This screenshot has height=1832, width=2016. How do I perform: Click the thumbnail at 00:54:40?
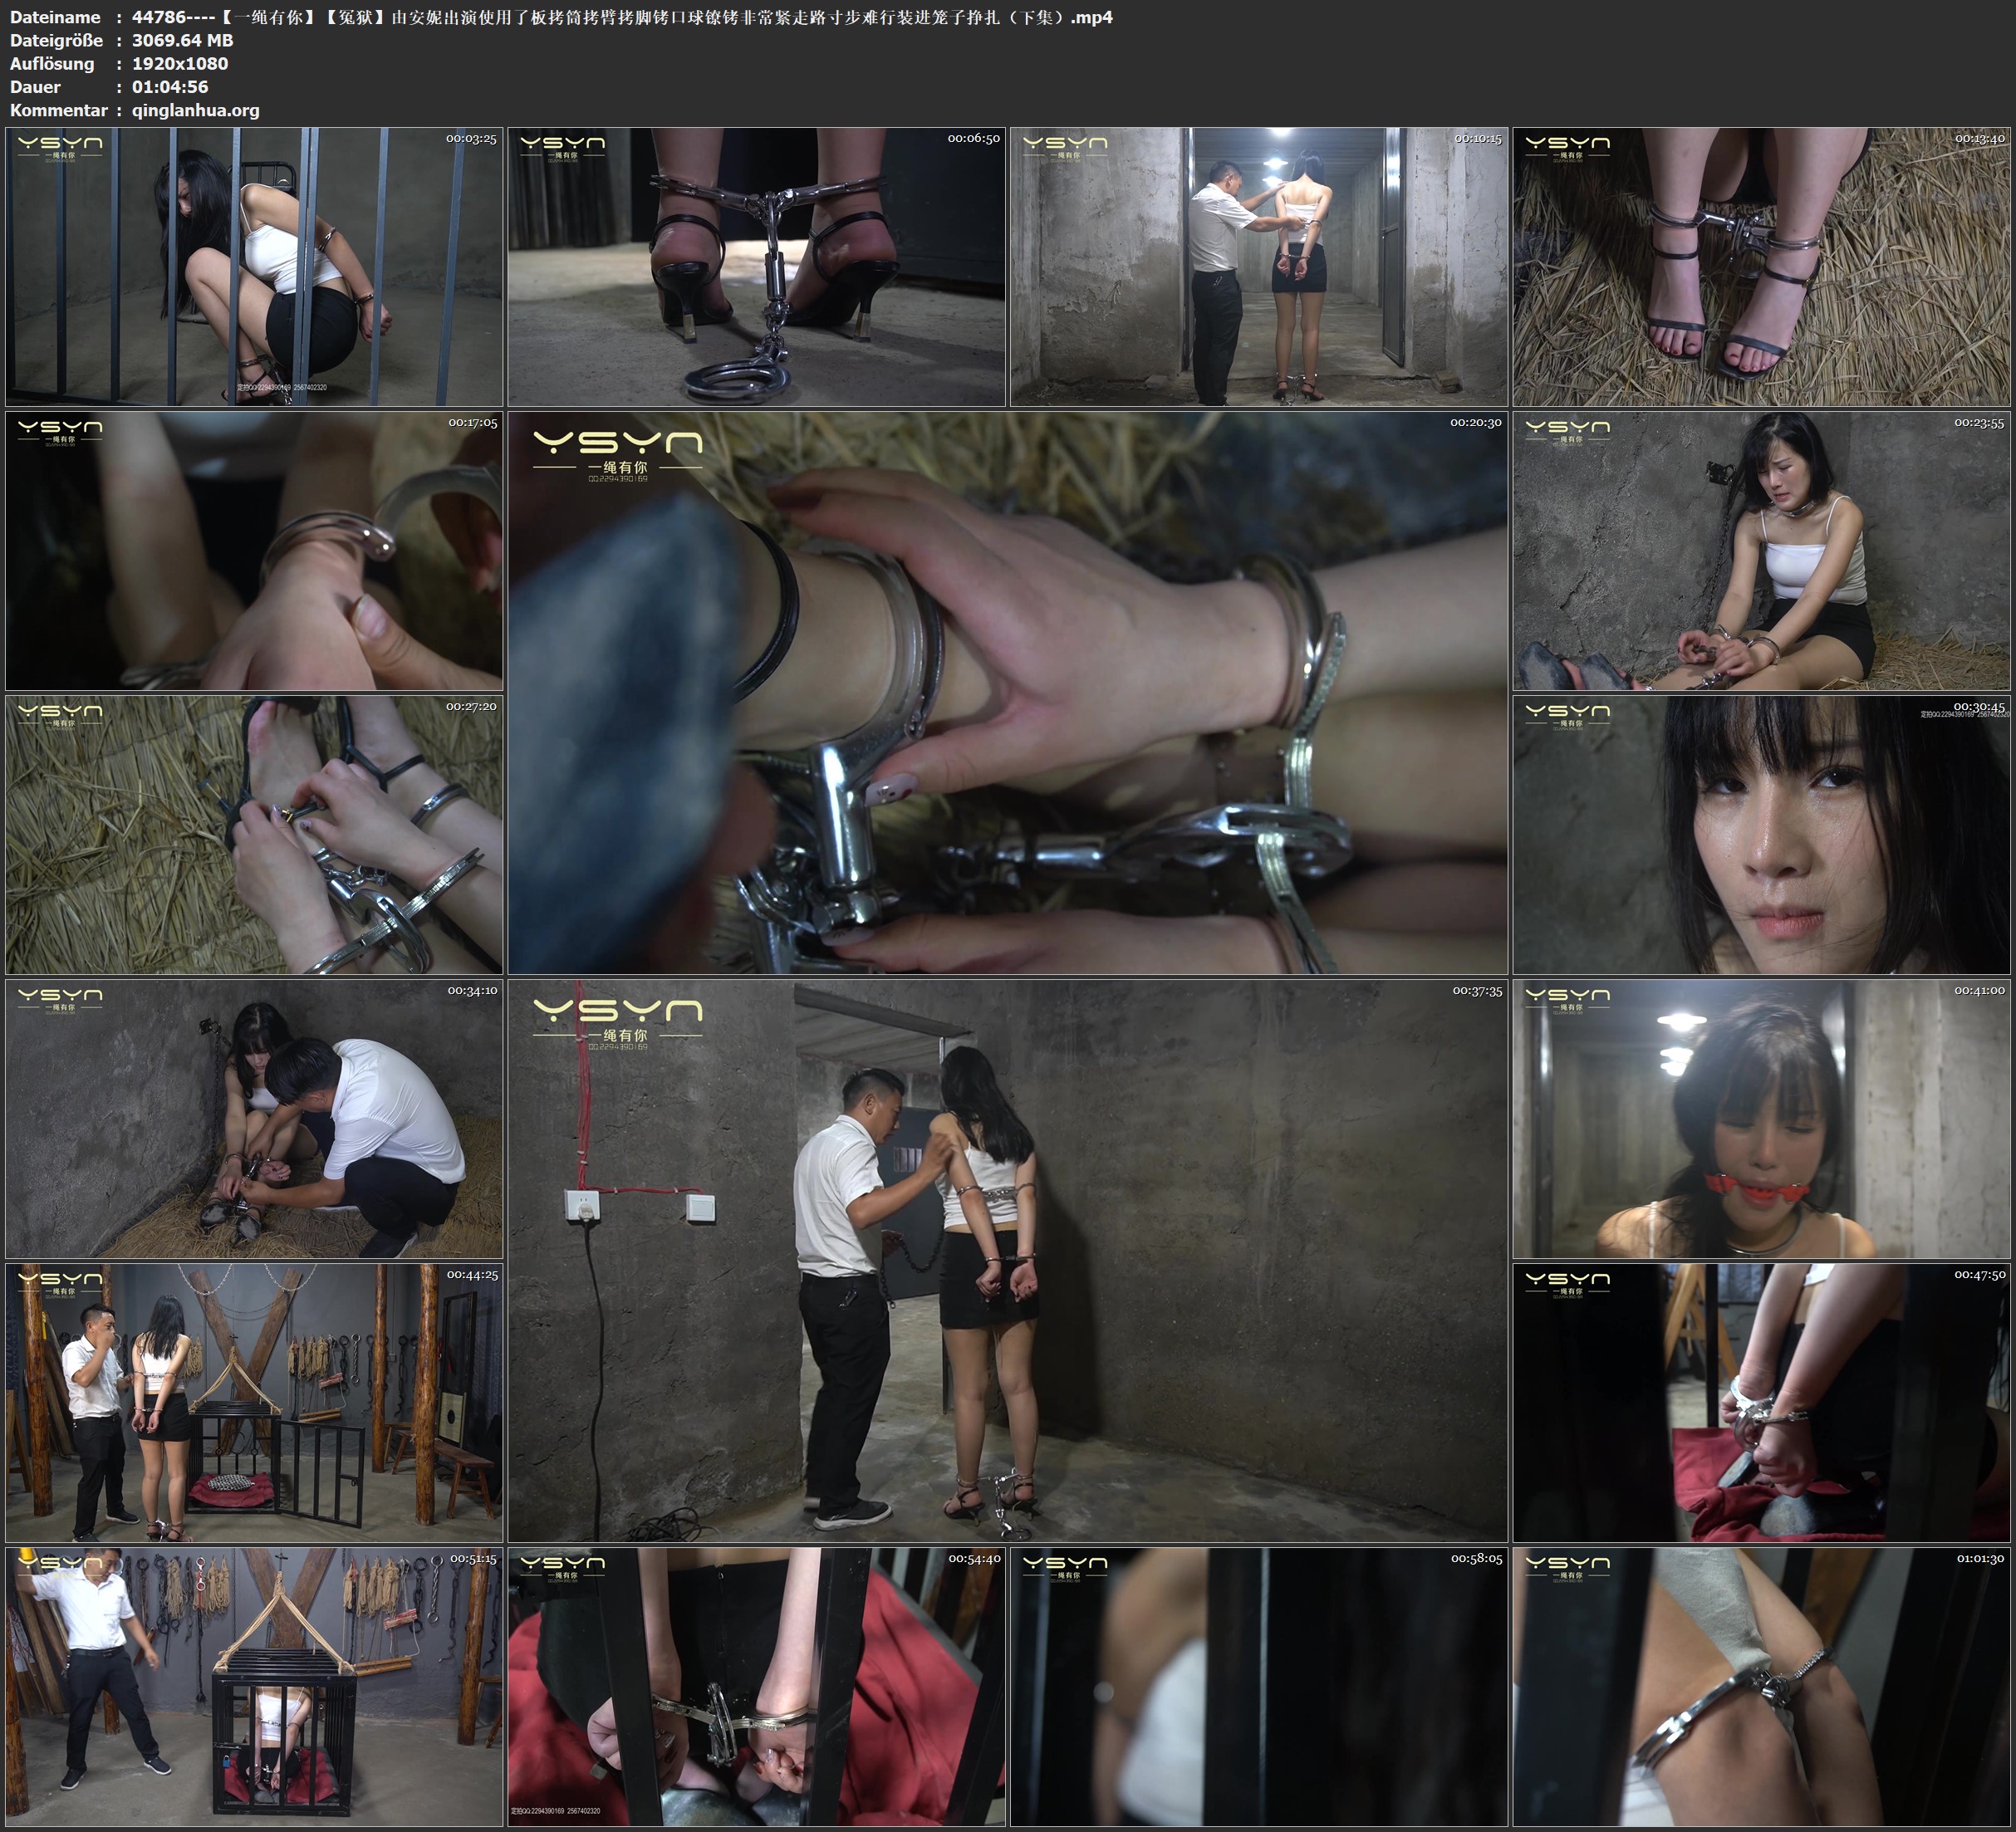tap(756, 1686)
